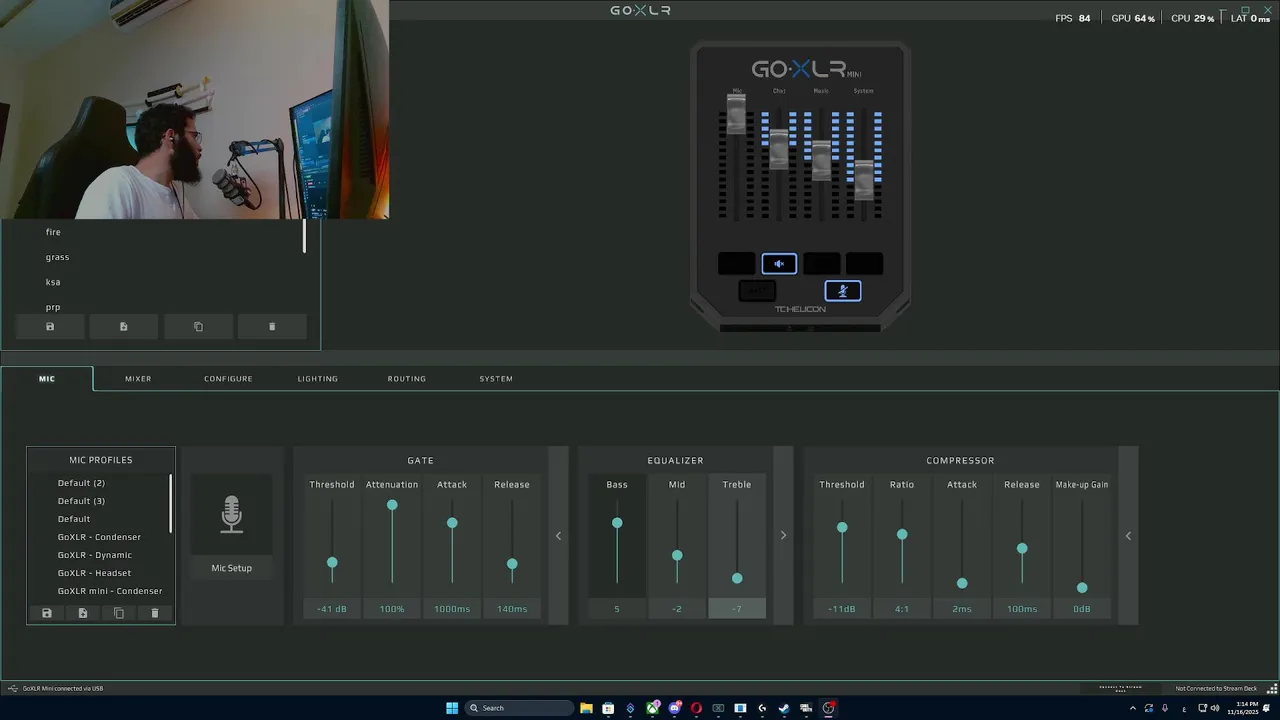
Task: Click the Equalizer Mid slider handle
Action: click(x=677, y=555)
